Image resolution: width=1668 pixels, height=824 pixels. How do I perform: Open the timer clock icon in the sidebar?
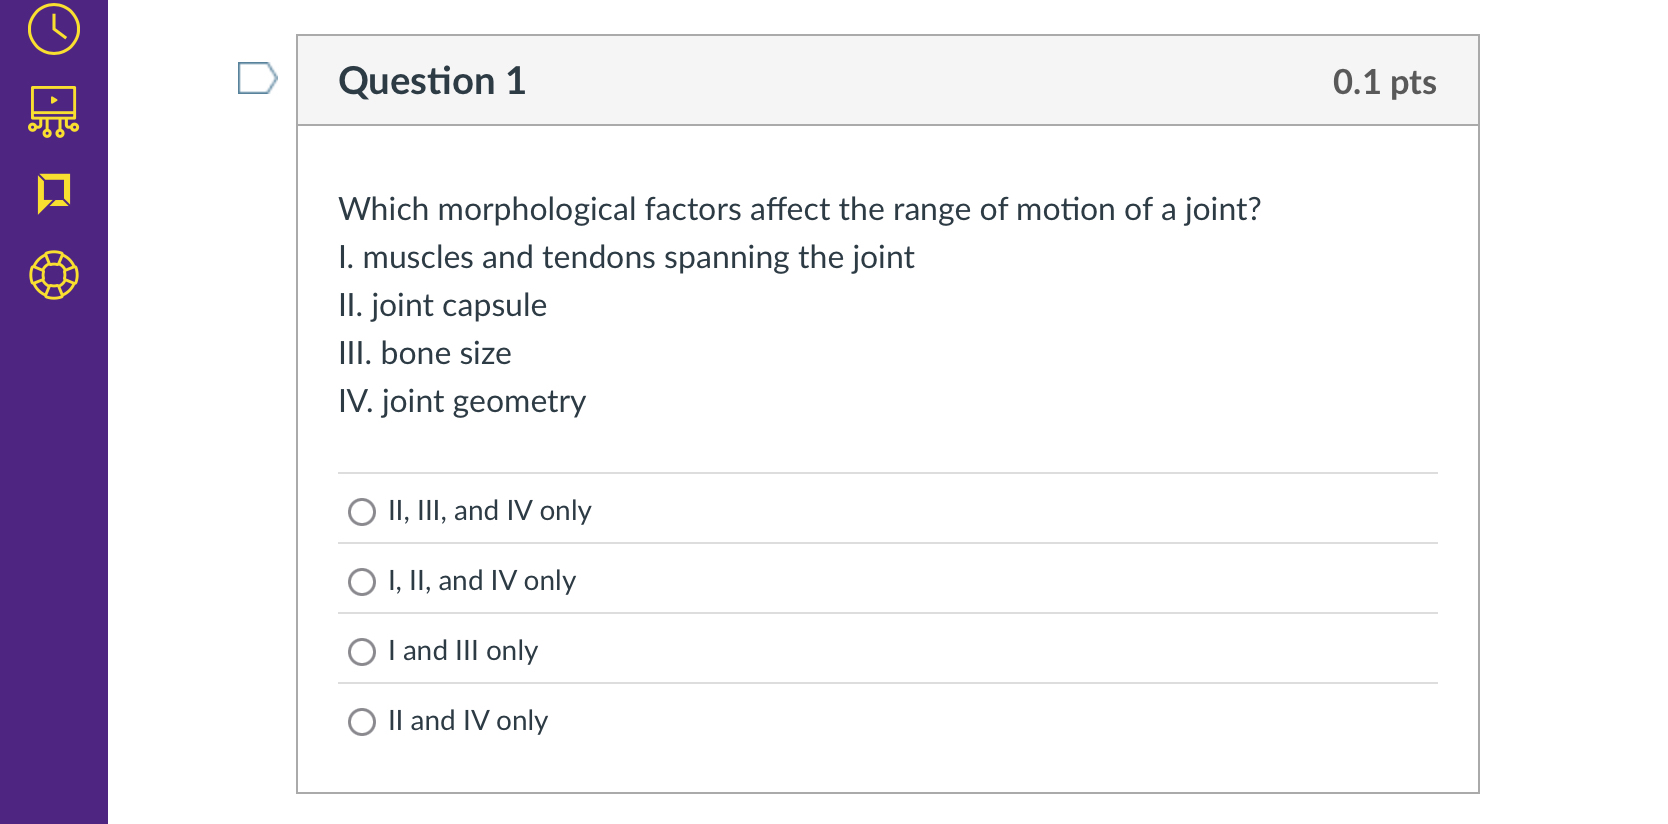tap(53, 30)
